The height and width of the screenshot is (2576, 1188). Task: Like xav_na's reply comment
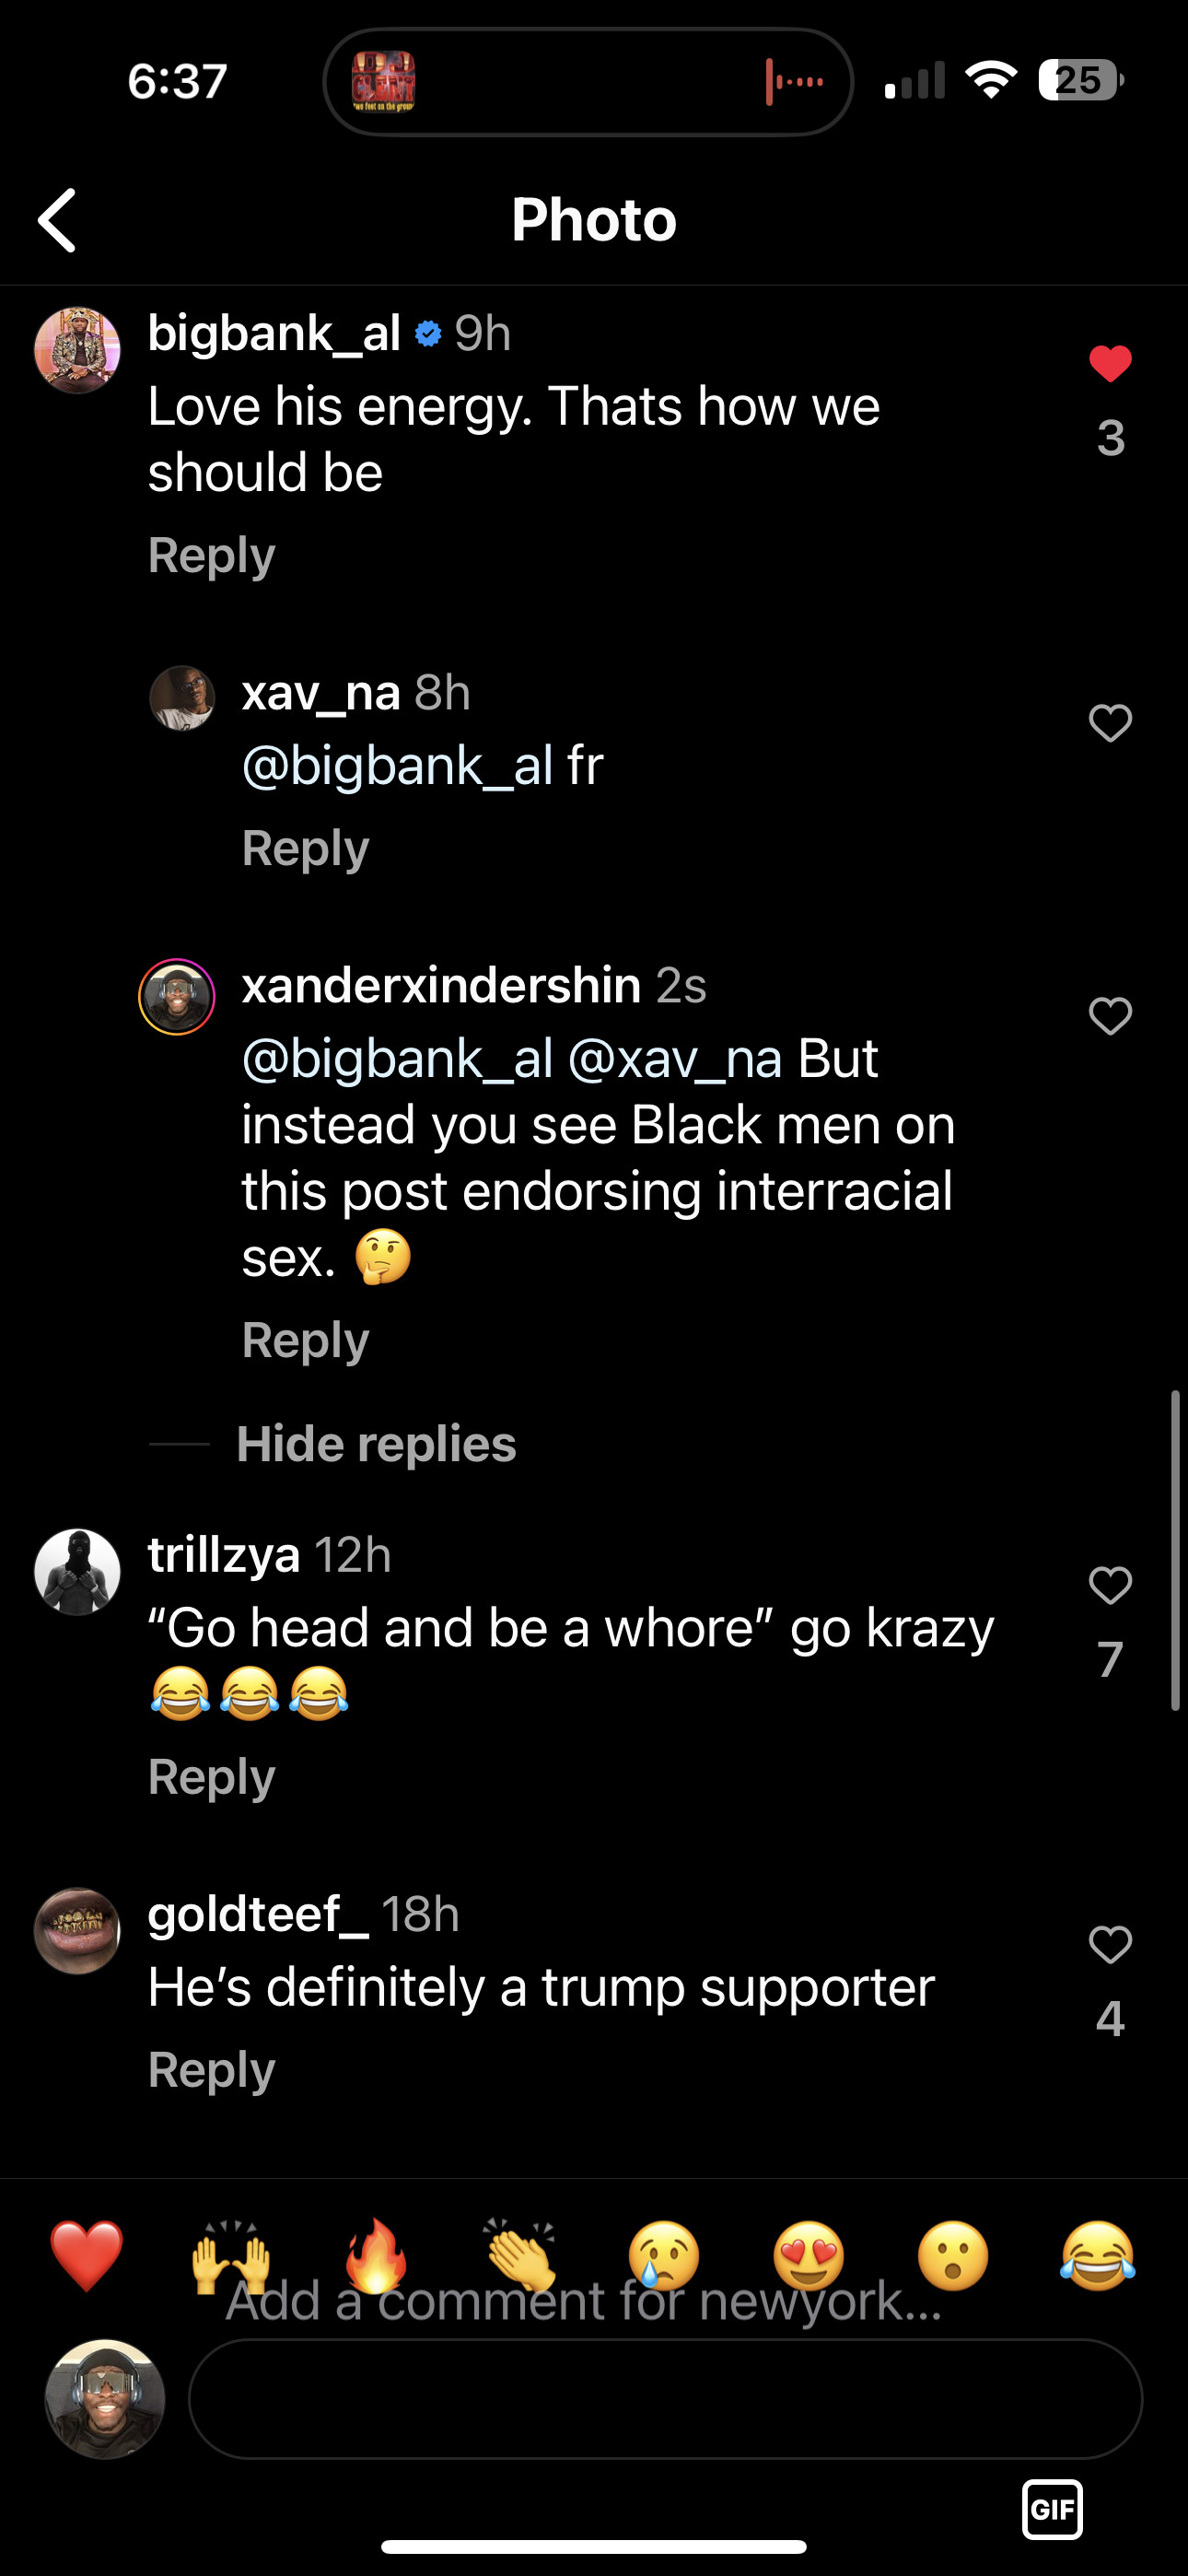pos(1110,723)
